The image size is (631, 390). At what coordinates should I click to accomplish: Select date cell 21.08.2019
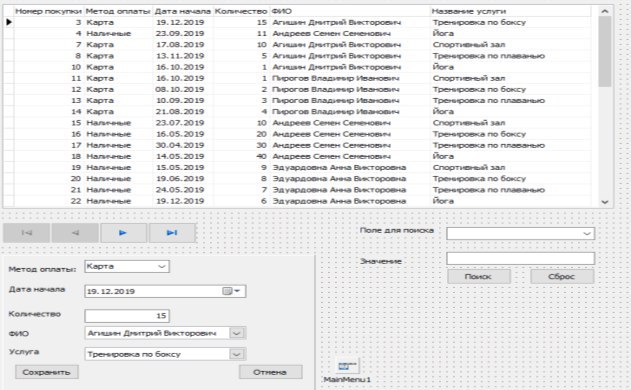point(180,111)
